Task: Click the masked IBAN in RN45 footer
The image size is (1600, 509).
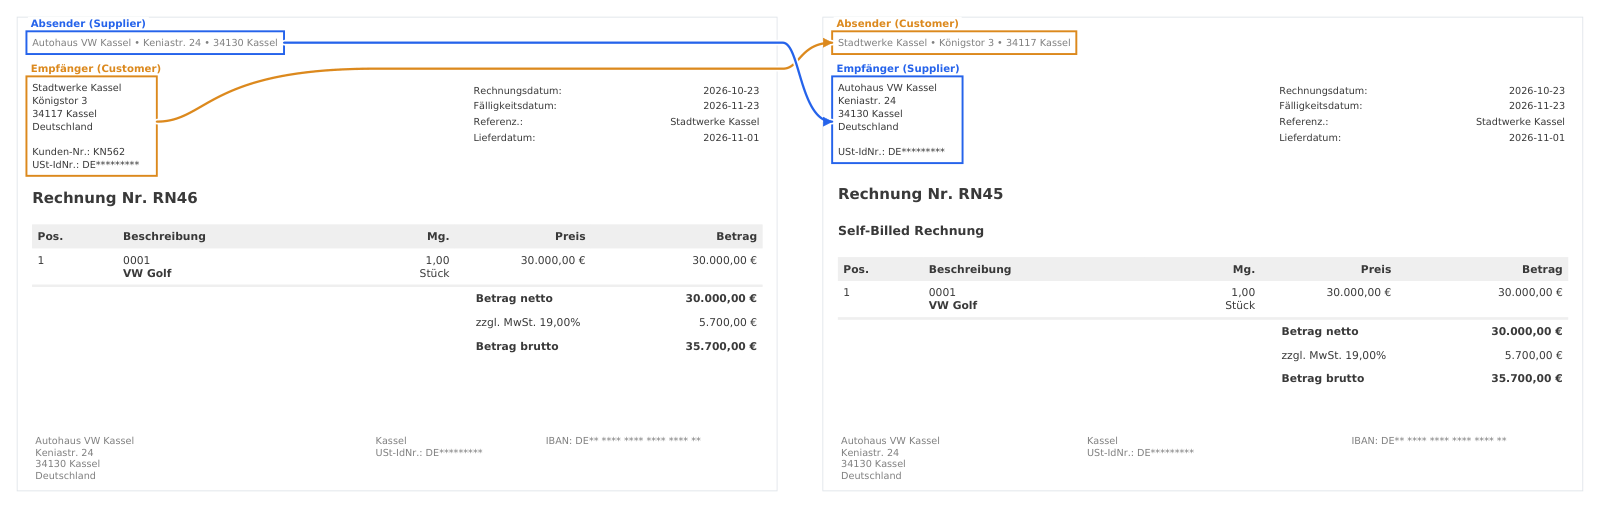Action: pos(1429,441)
